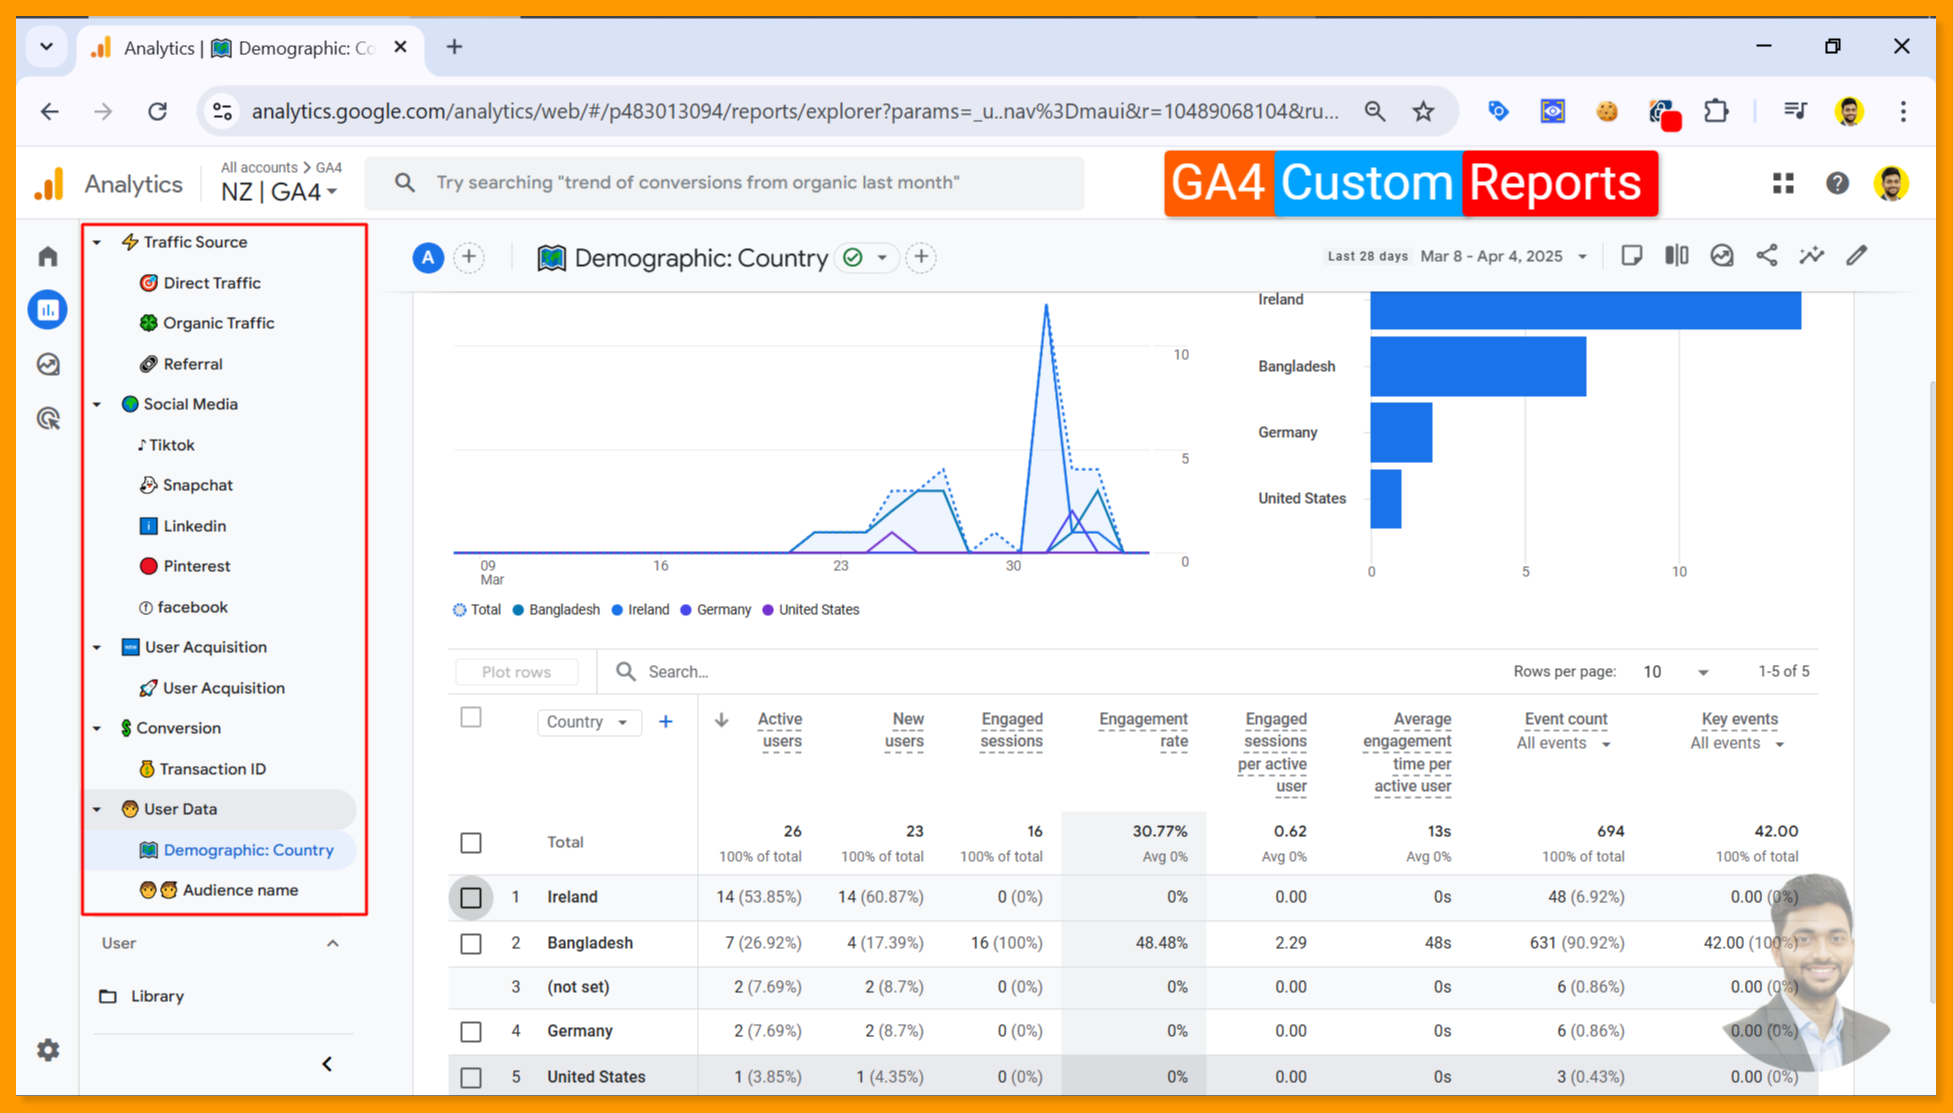This screenshot has width=1953, height=1113.
Task: Open the Rows per page dropdown
Action: (1675, 672)
